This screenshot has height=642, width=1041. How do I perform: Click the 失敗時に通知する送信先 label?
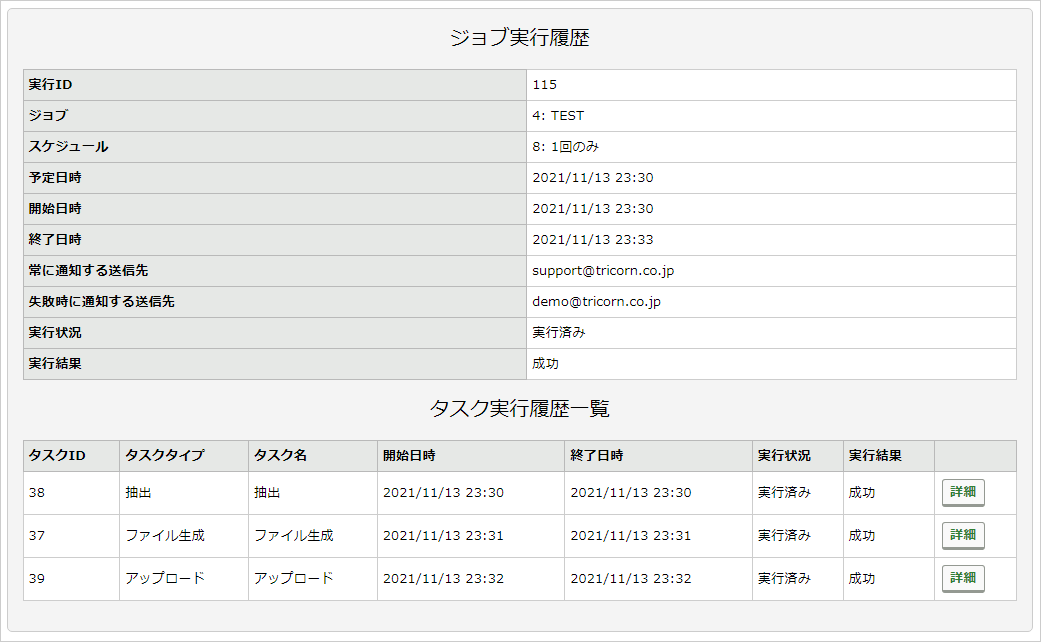point(102,301)
